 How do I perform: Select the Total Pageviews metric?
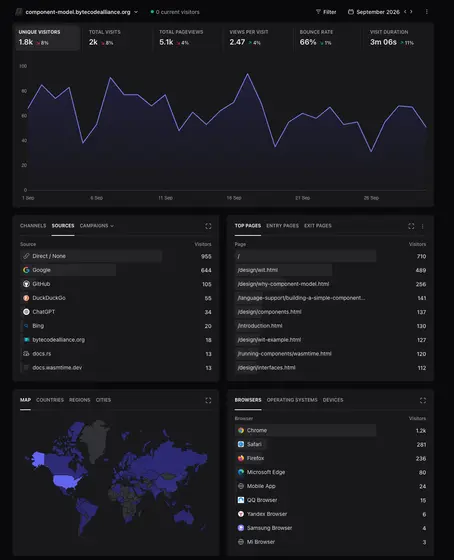pos(187,38)
